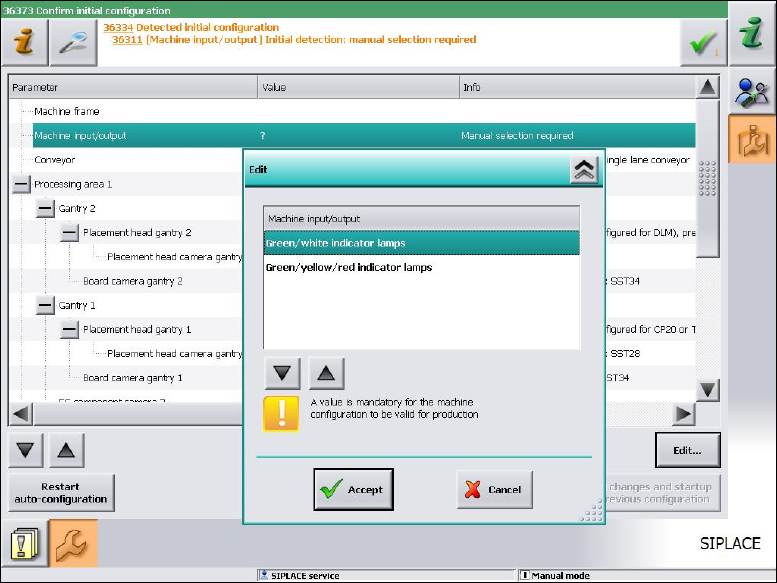
Task: Open error link 36311
Action: click(127, 40)
